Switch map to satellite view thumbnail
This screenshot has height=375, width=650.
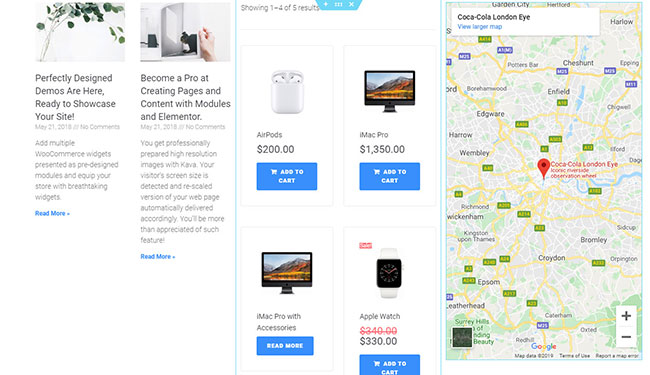tap(462, 337)
